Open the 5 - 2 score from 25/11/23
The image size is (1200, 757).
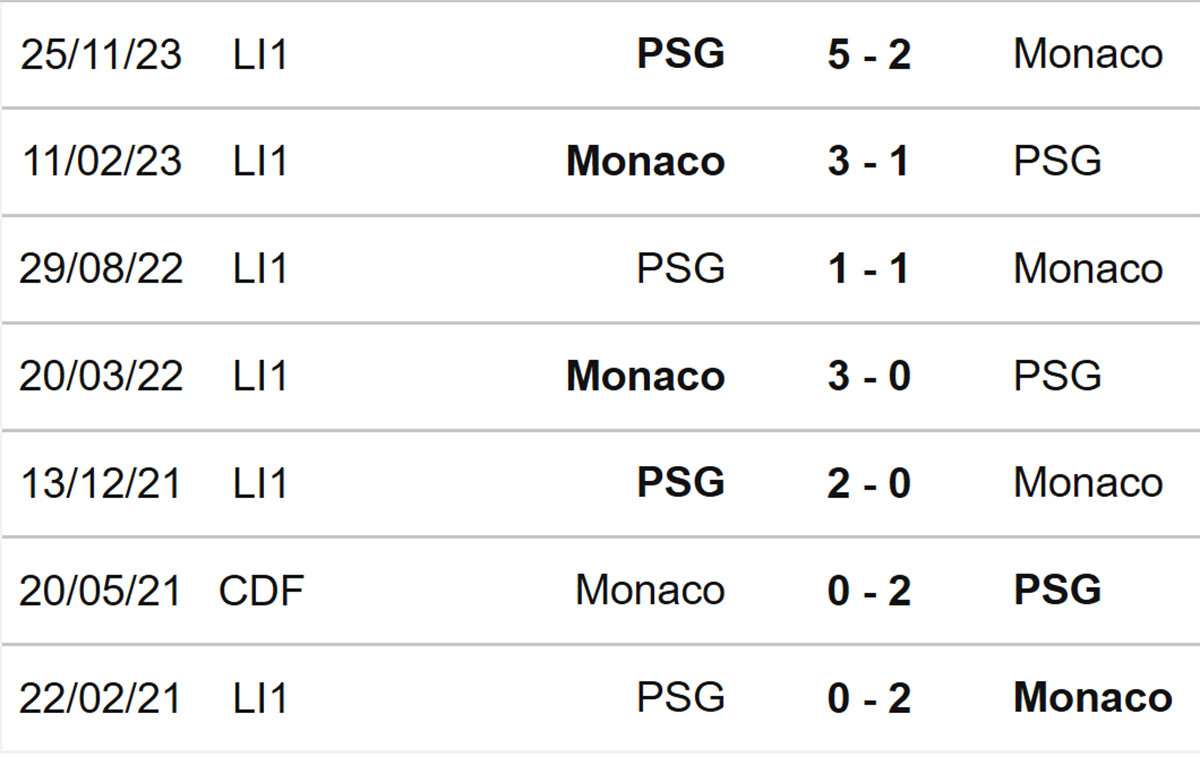[869, 54]
